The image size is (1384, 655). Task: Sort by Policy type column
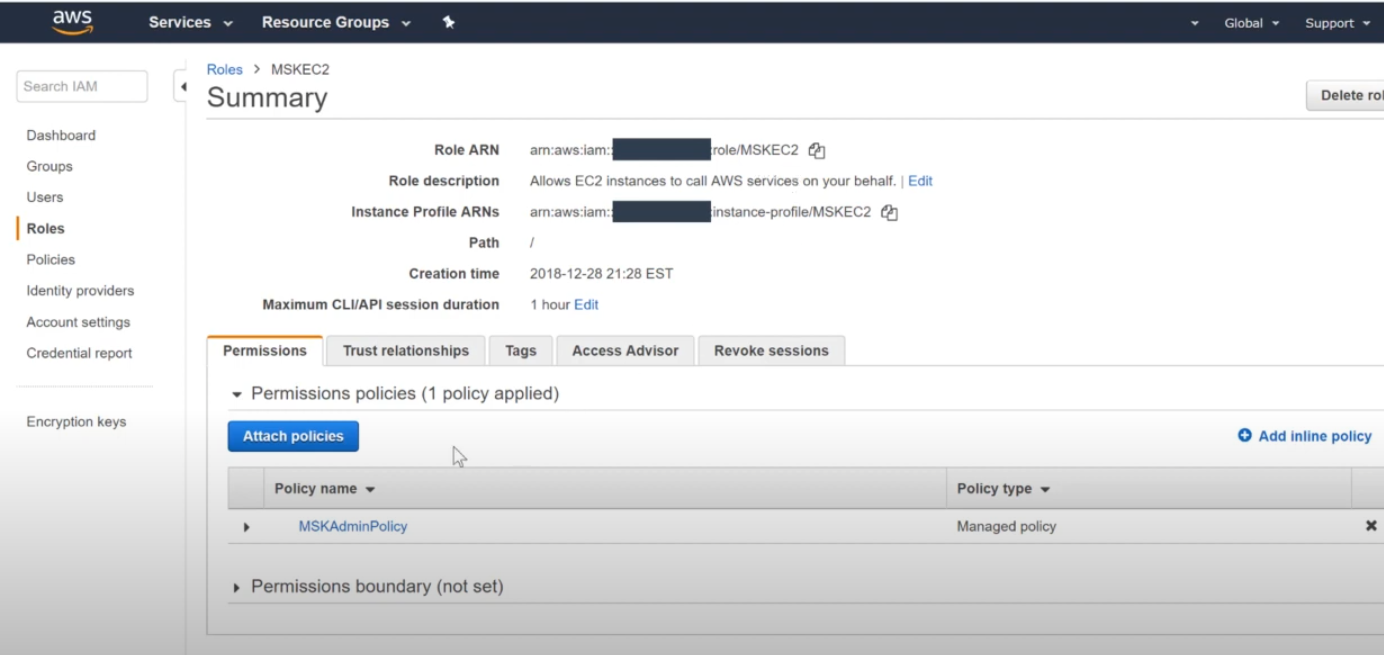pos(1004,489)
